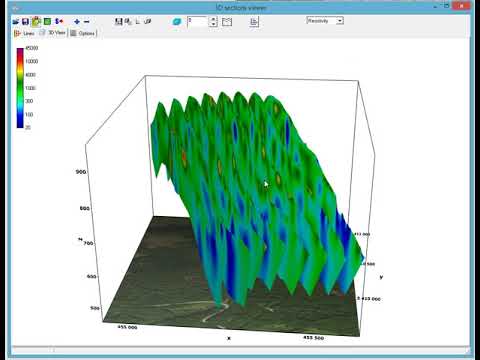Image resolution: width=480 pixels, height=360 pixels.
Task: Click the blue minus icon
Action: 87,22
